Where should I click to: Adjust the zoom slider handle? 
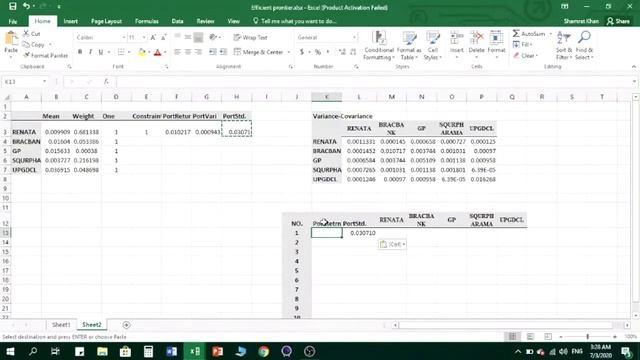(x=587, y=336)
